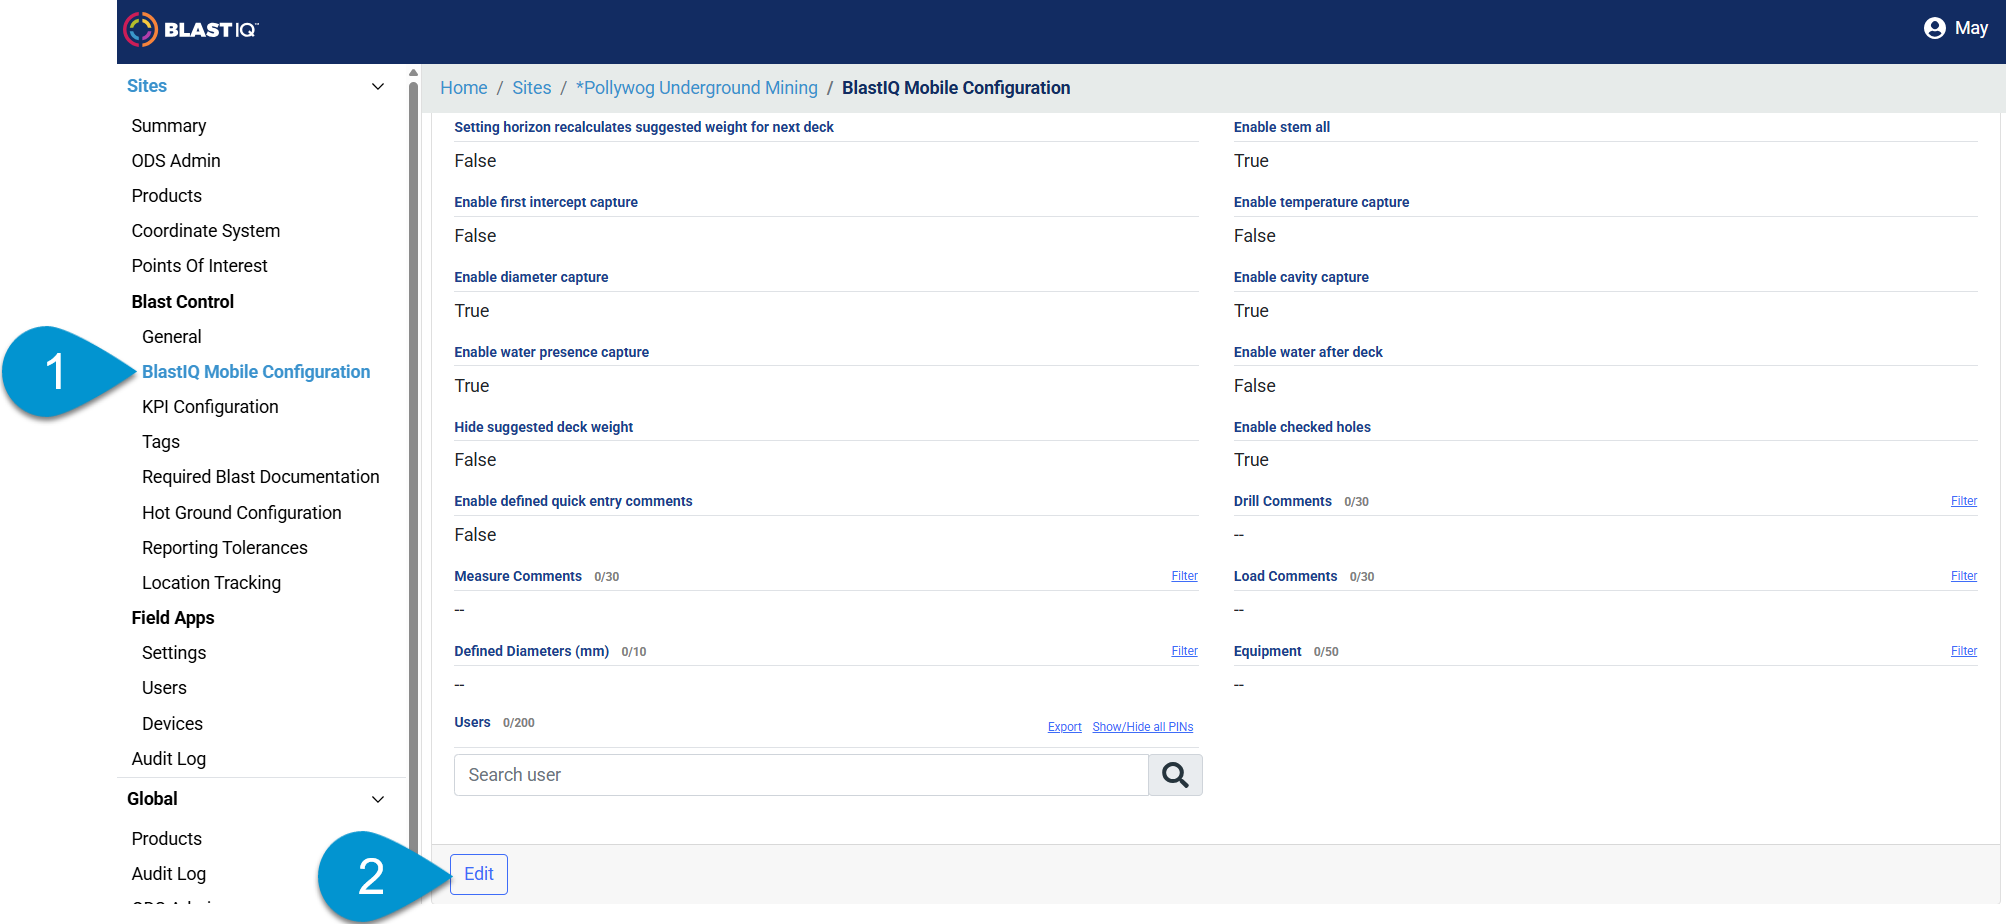Click the Enable water after deck label

click(1308, 352)
